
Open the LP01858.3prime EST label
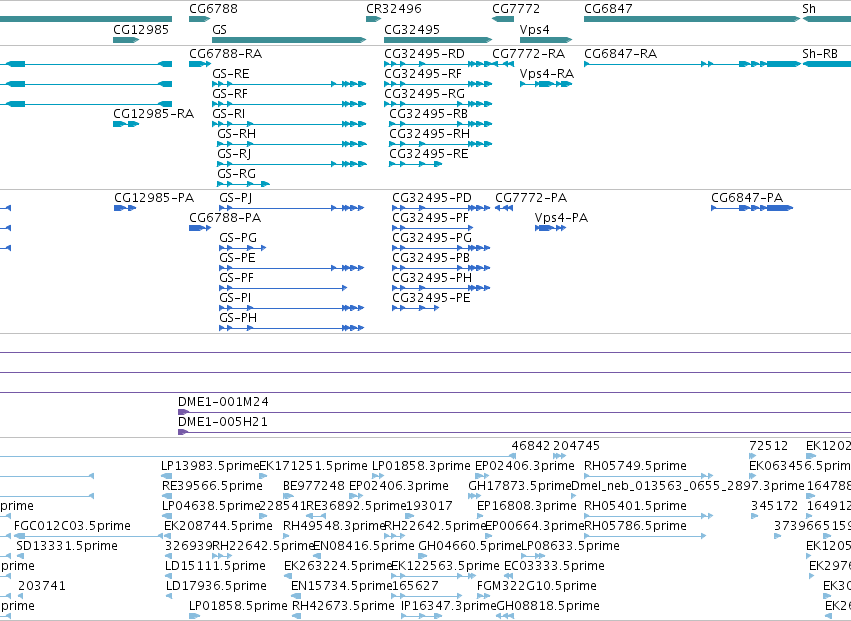coord(421,466)
